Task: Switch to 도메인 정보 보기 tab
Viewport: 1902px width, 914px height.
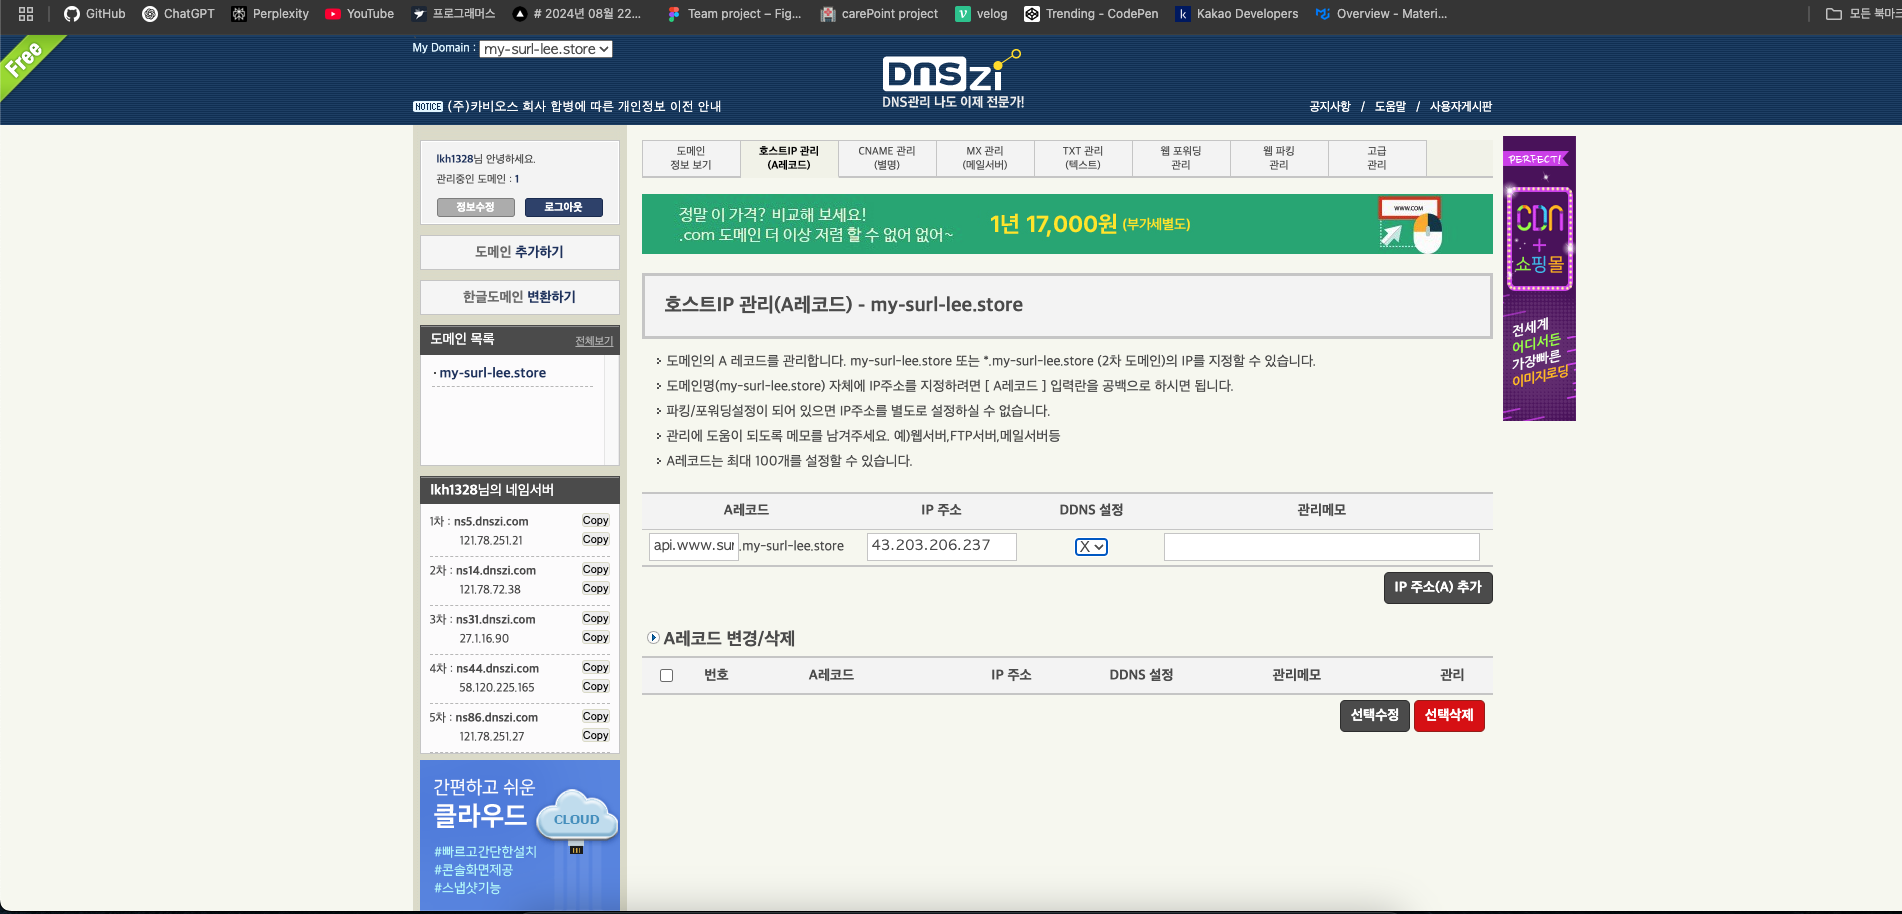Action: 691,158
